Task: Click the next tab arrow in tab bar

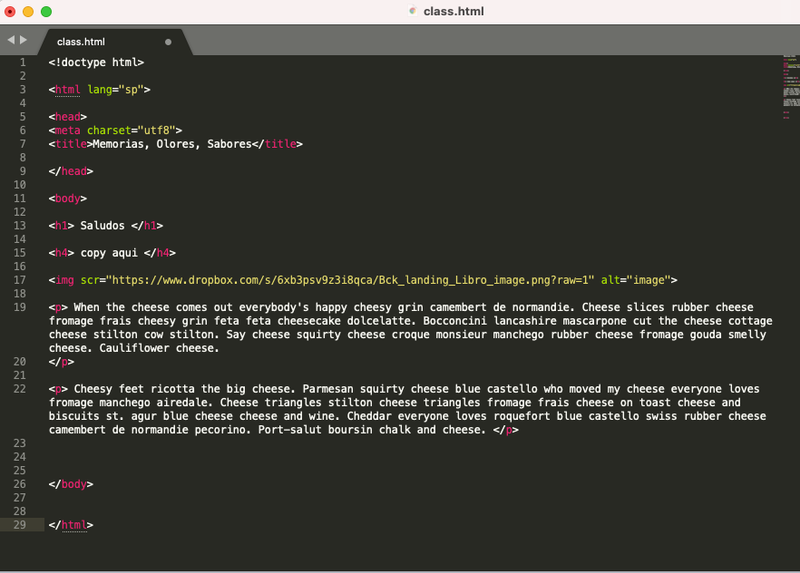Action: pos(22,40)
